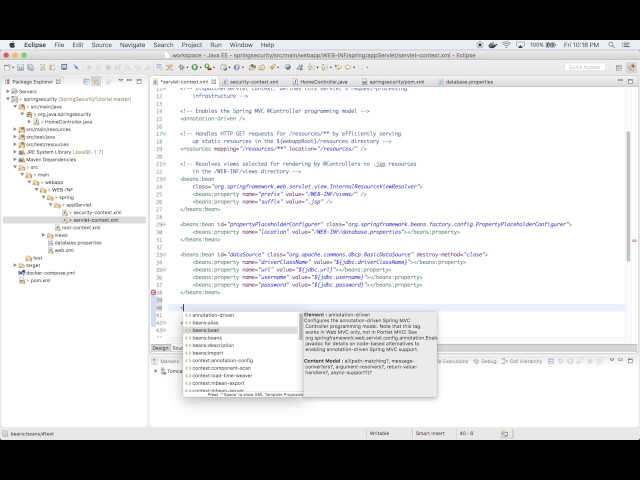Minimize the Package Explorer panel
The height and width of the screenshot is (480, 640).
pyautogui.click(x=129, y=81)
